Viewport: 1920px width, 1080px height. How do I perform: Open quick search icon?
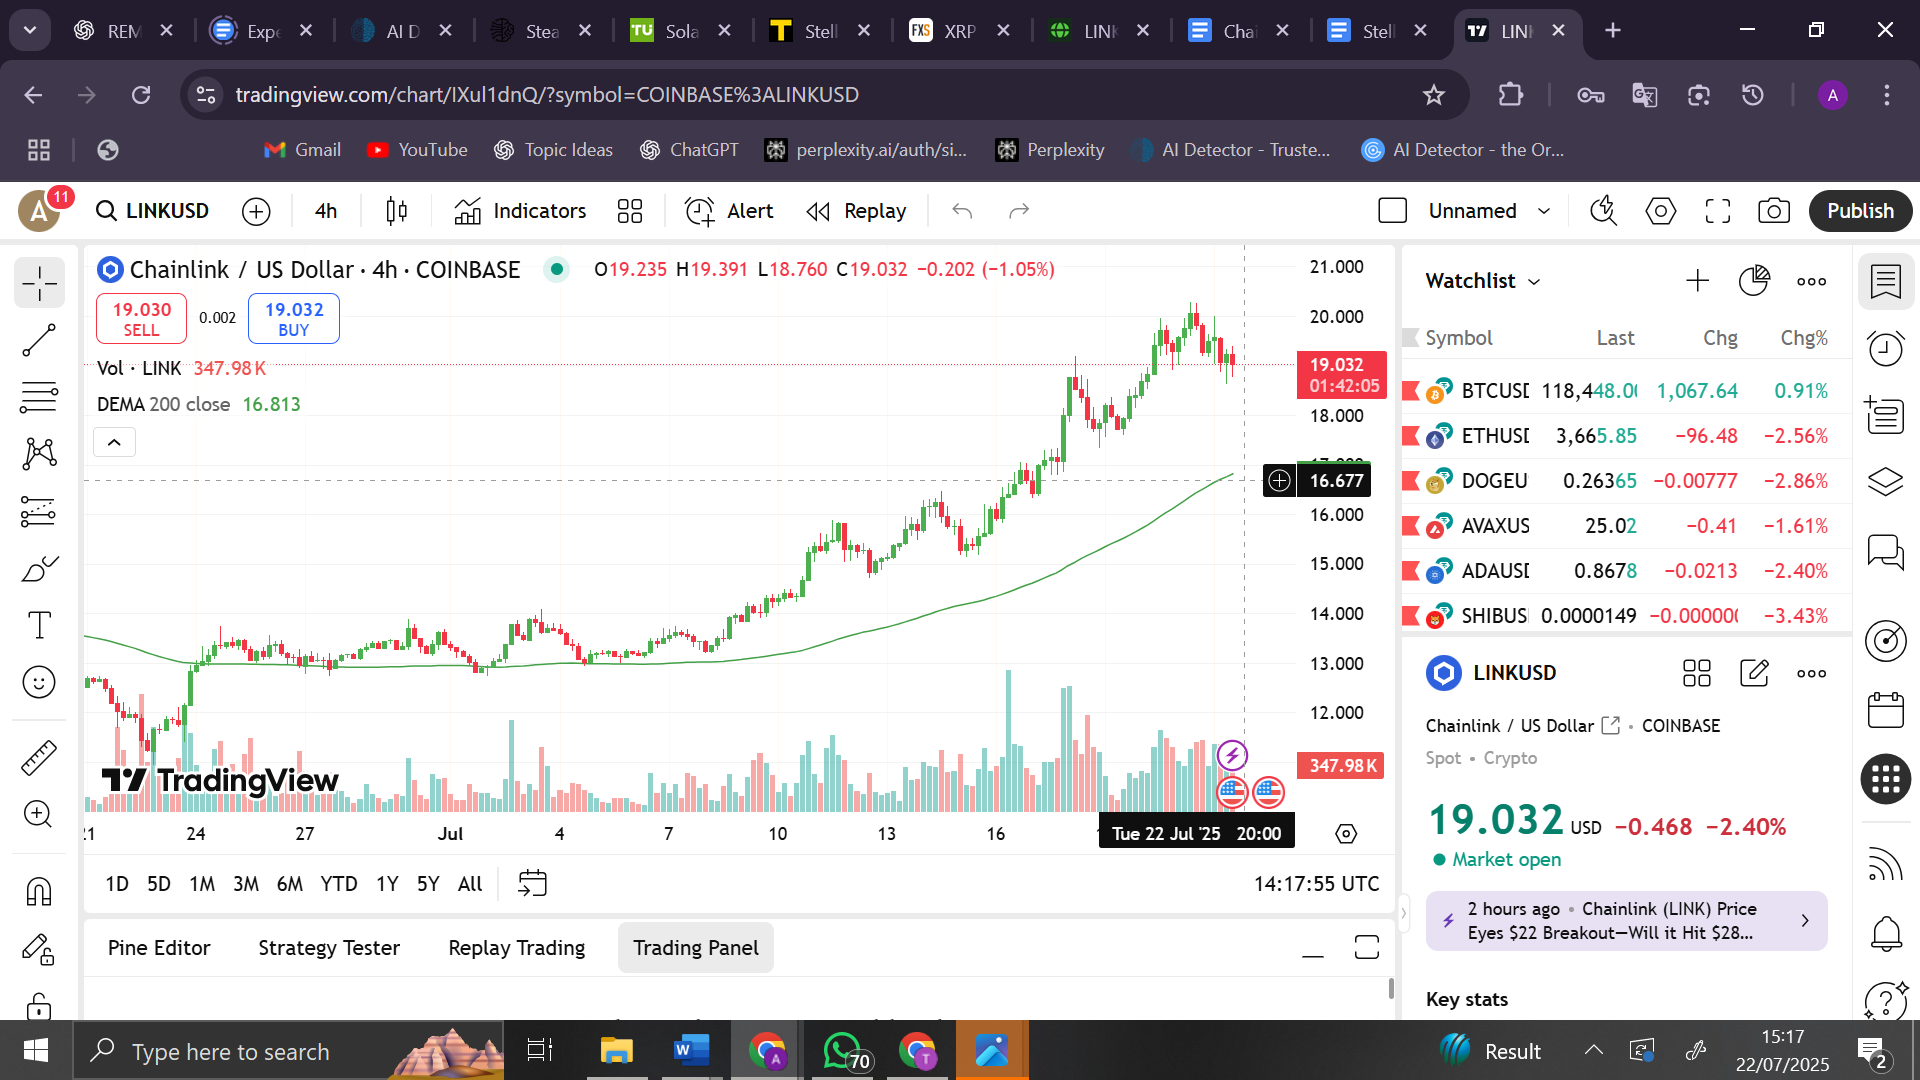pyautogui.click(x=1604, y=211)
